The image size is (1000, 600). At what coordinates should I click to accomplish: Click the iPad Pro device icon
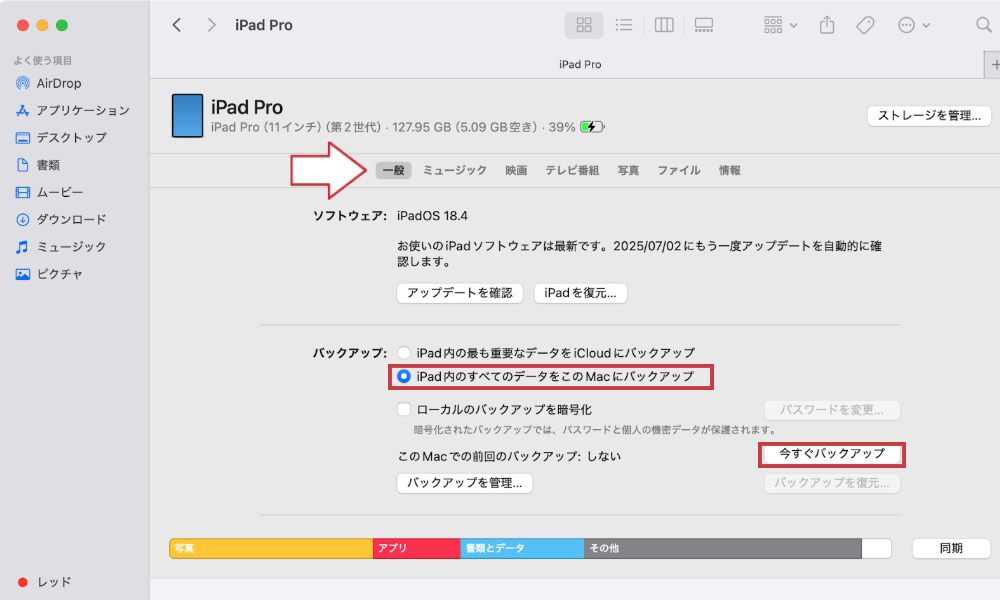187,115
